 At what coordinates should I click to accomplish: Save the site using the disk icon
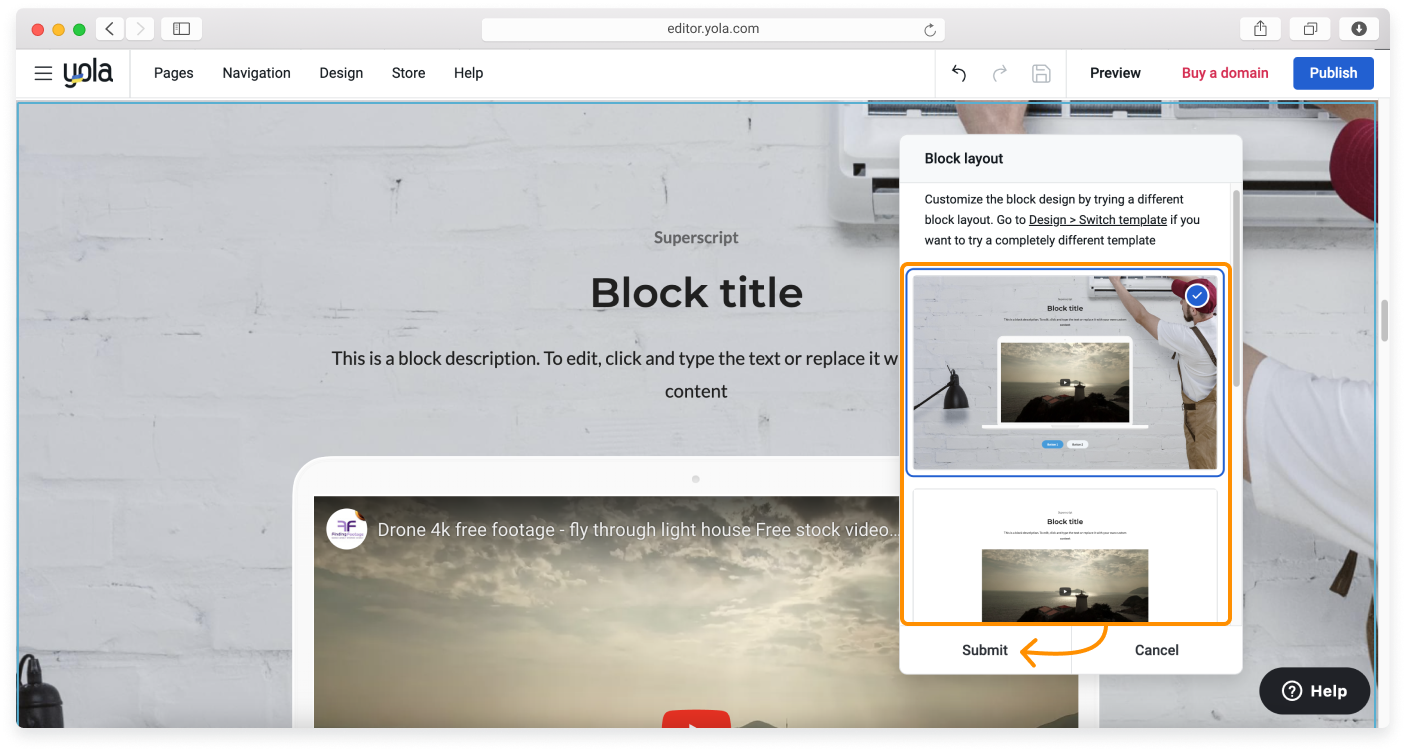(1040, 73)
